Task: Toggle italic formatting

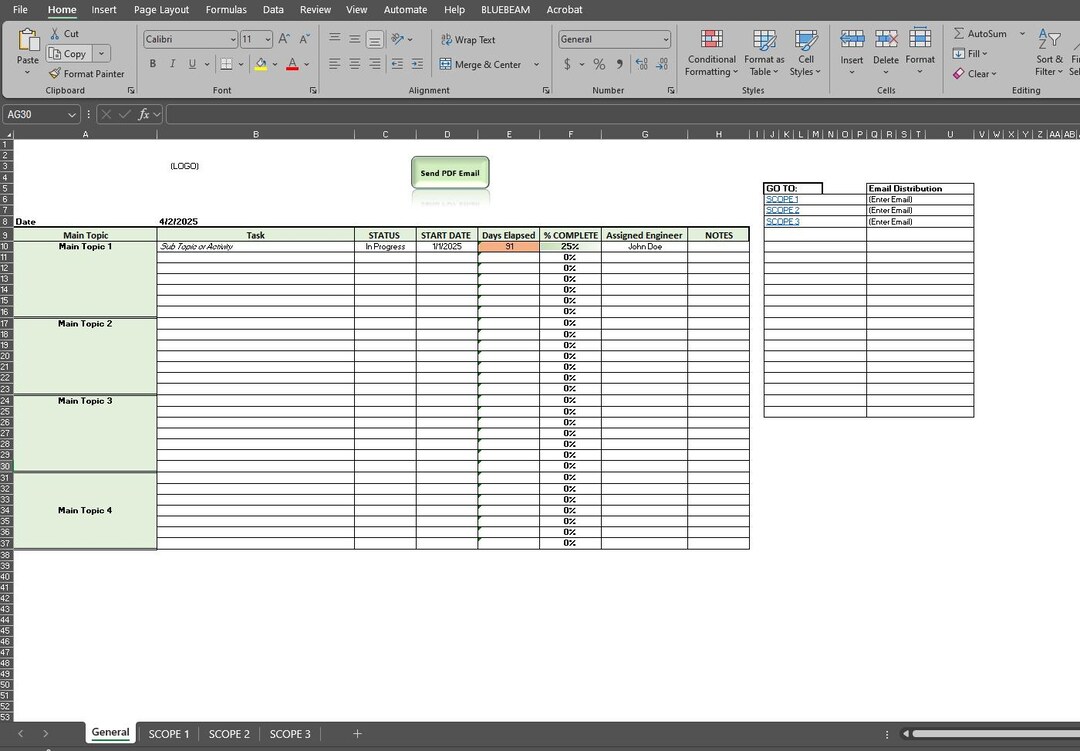Action: 171,63
